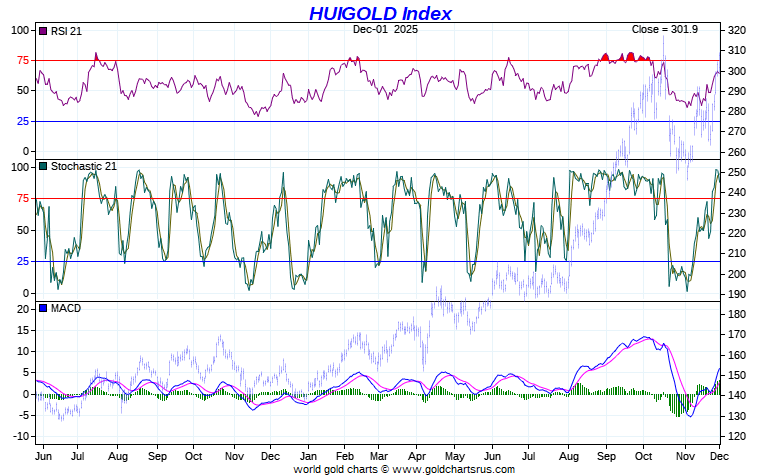
Task: Select the RSI 21 legend label
Action: tap(66, 31)
